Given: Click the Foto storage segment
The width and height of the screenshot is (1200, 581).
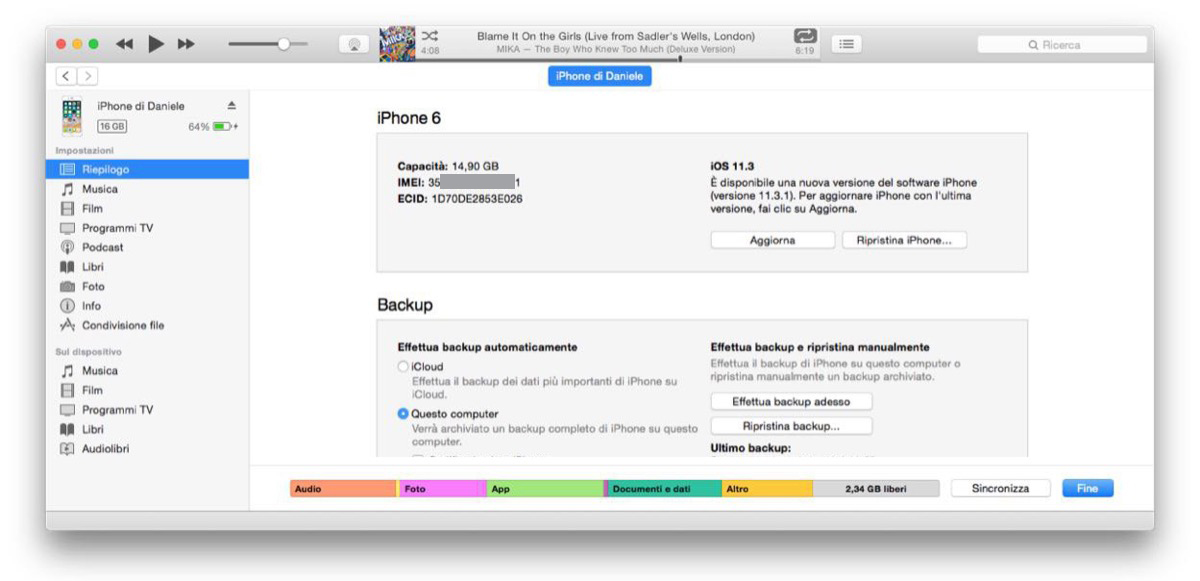Looking at the screenshot, I should (x=442, y=489).
